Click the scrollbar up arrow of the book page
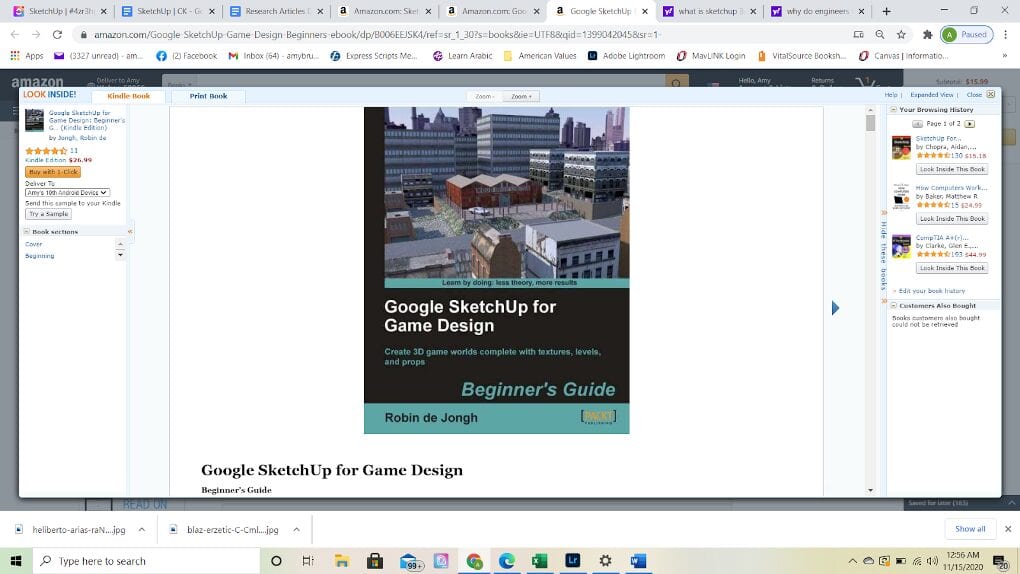1020x574 pixels. click(870, 111)
